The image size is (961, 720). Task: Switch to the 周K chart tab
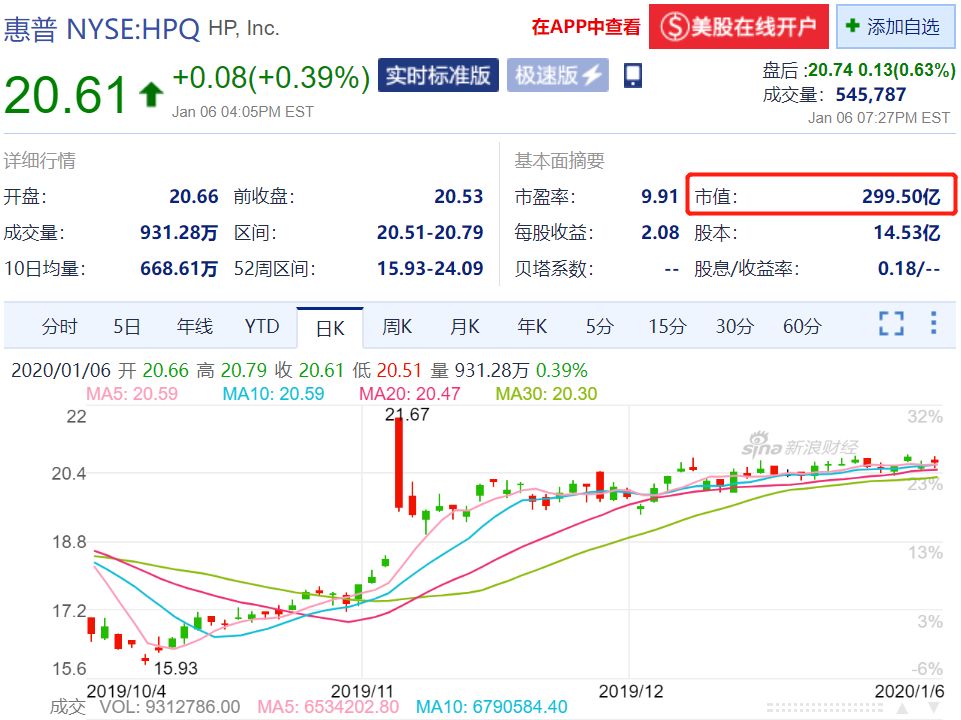coord(397,326)
